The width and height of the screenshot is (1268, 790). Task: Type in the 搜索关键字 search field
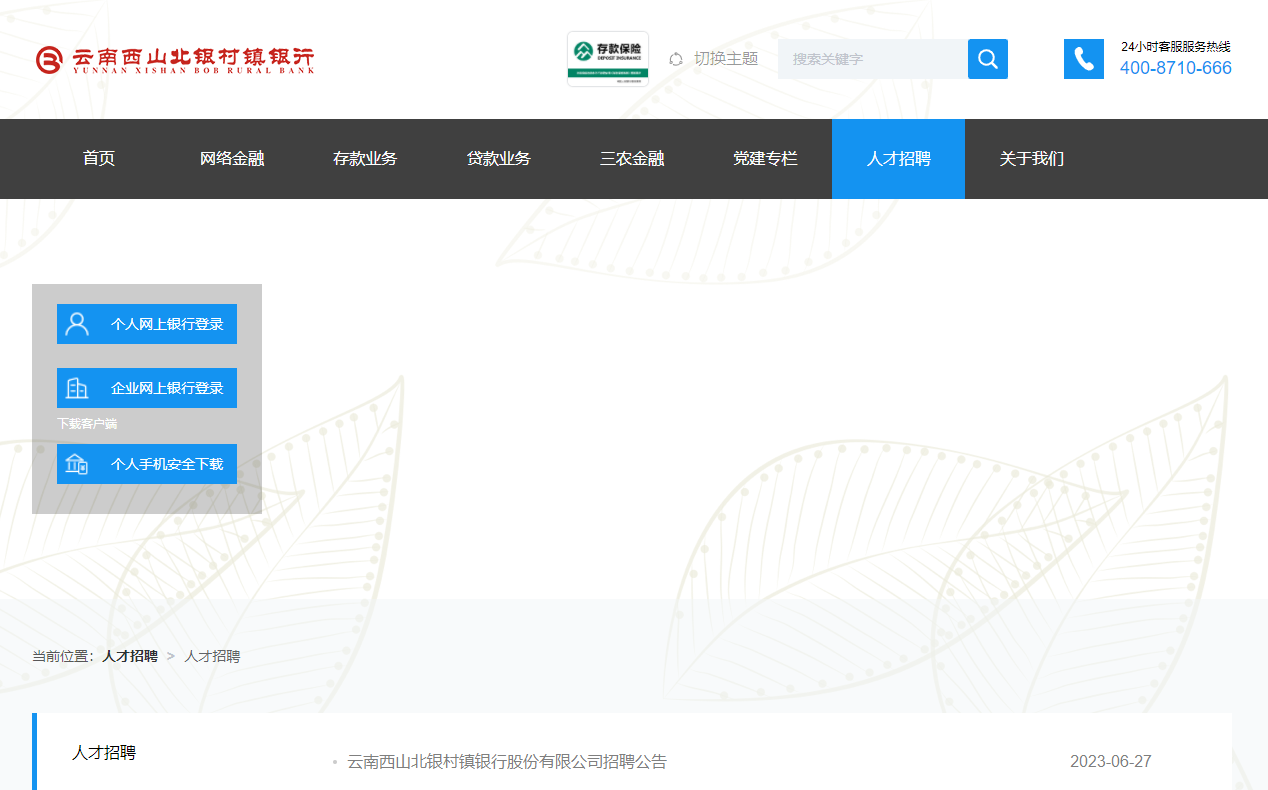pos(872,59)
